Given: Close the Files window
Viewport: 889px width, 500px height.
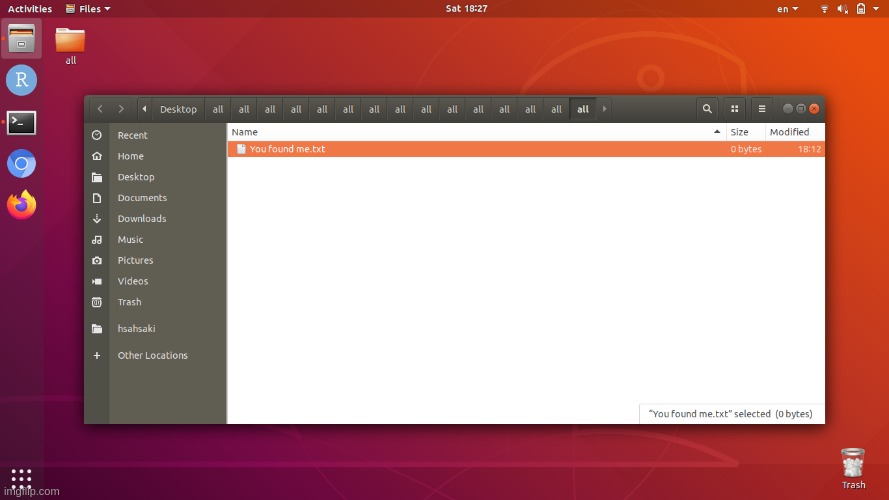Looking at the screenshot, I should pos(814,109).
